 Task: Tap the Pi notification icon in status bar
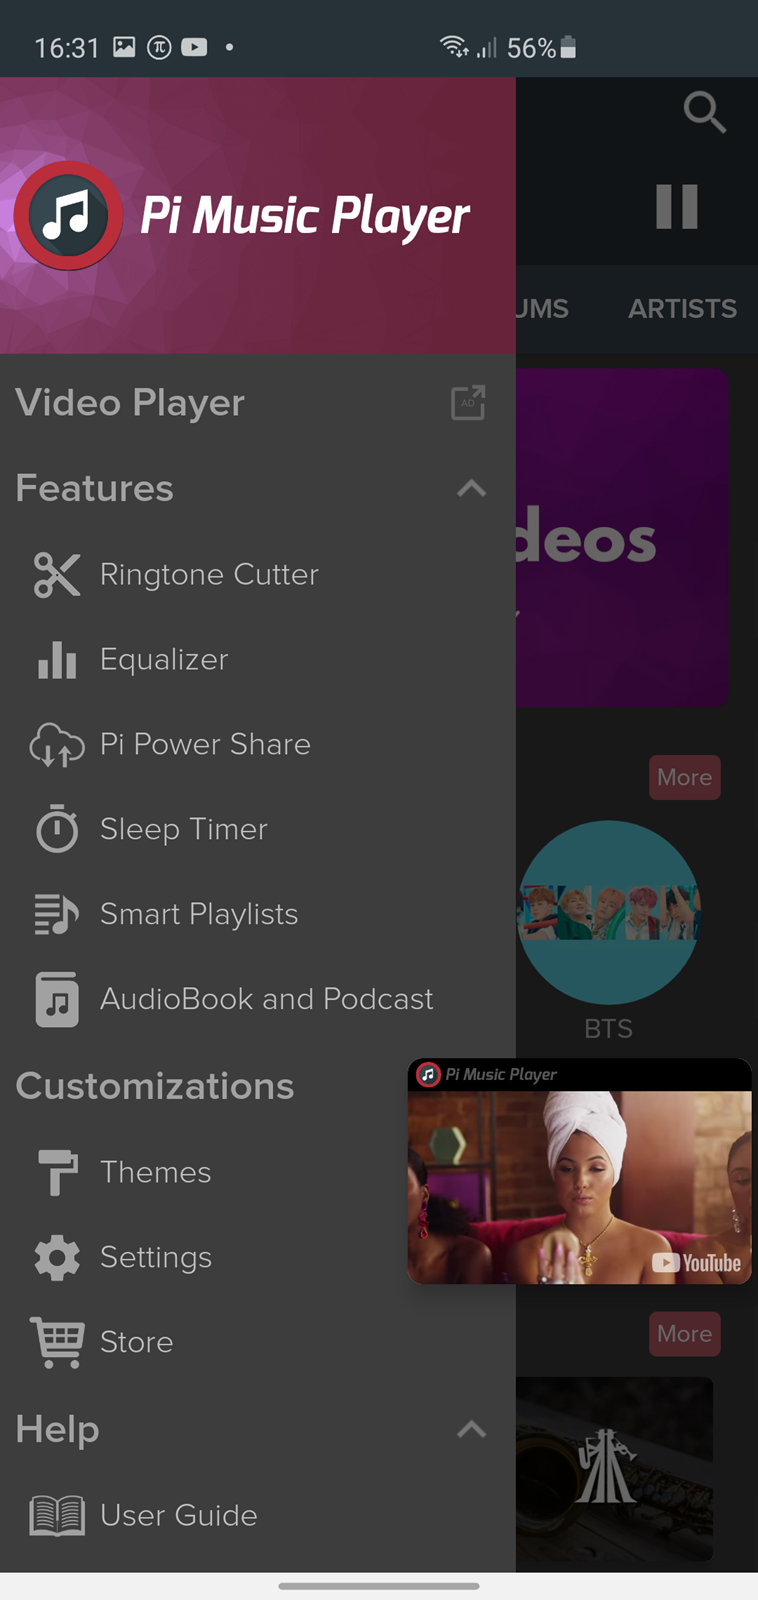click(x=159, y=47)
